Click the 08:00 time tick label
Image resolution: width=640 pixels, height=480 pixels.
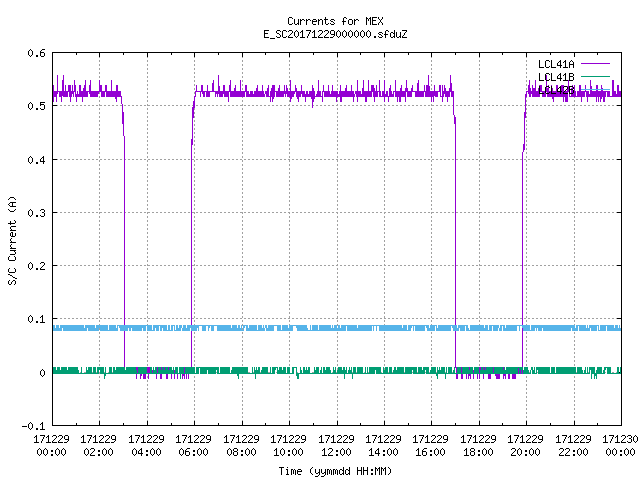click(241, 452)
